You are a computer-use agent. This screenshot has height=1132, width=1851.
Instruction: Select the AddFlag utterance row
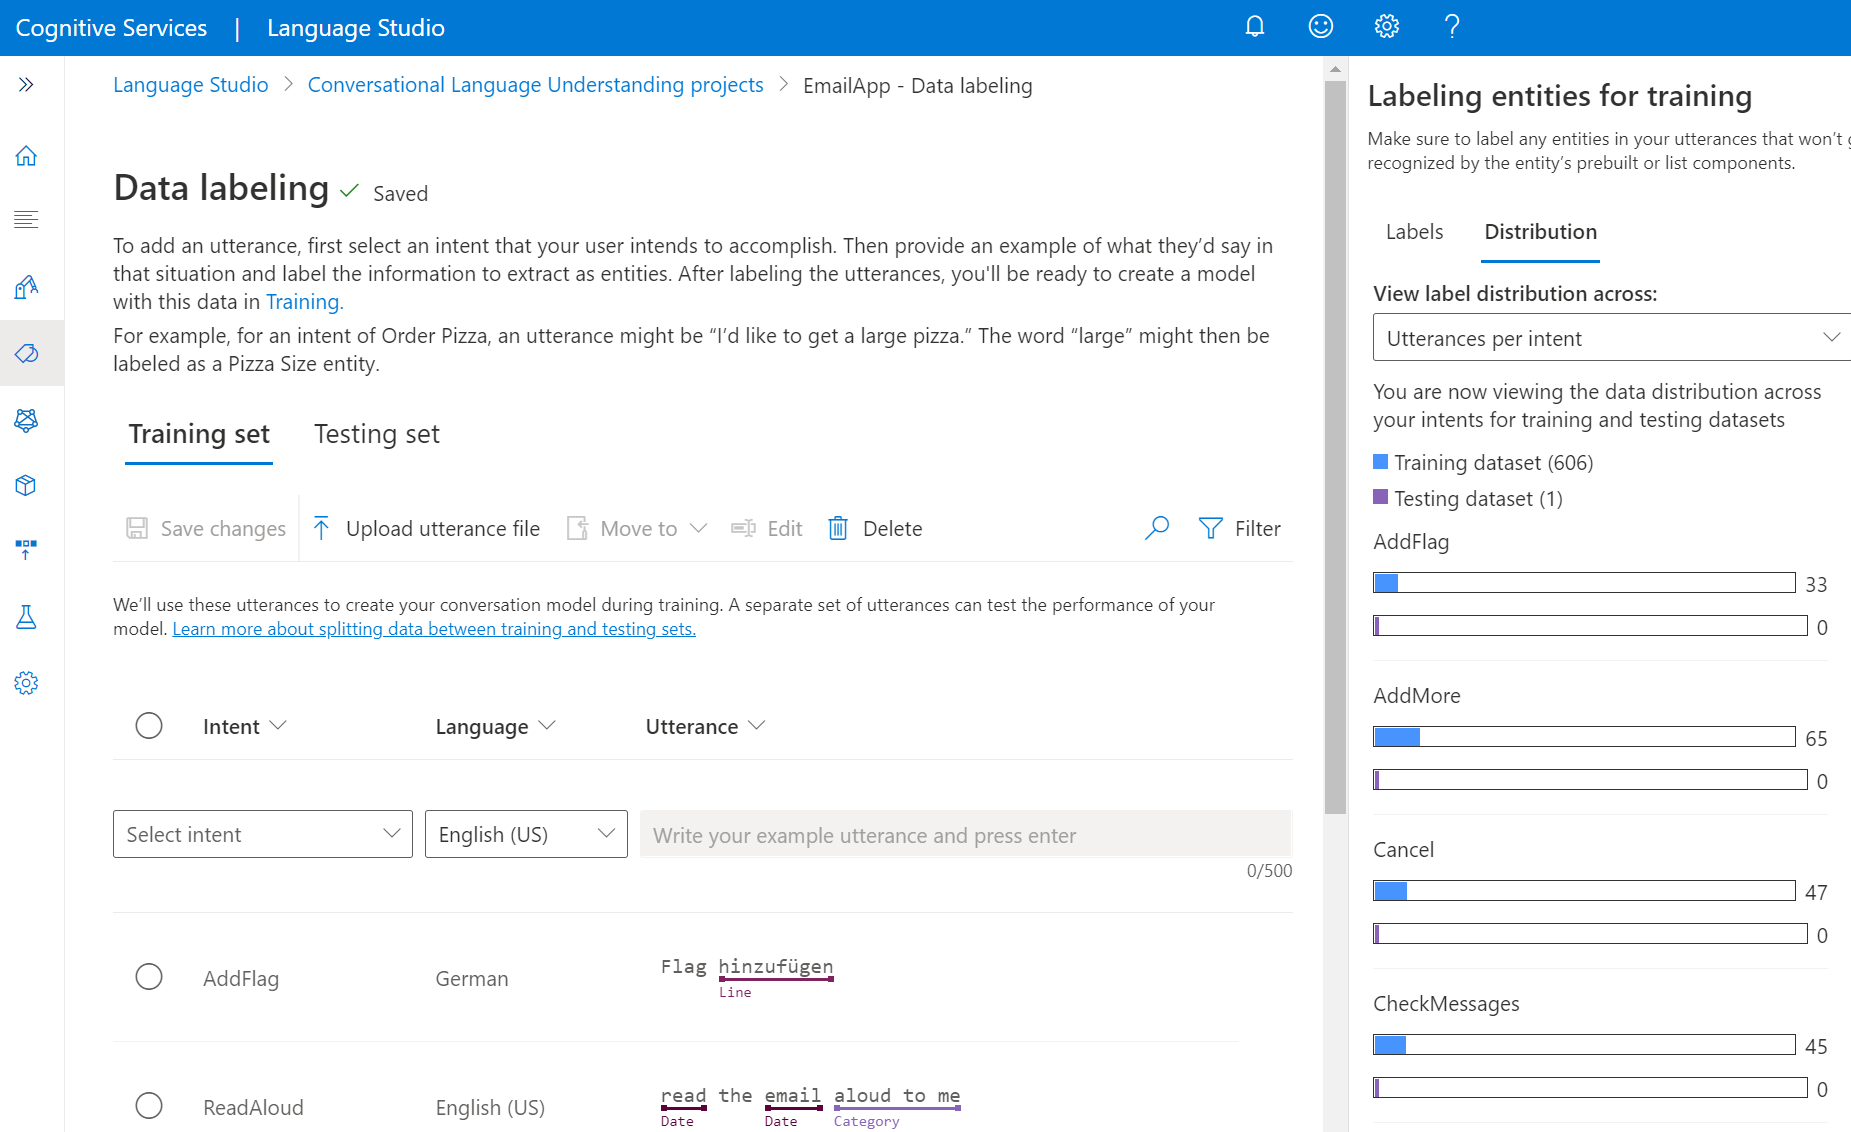coord(149,976)
